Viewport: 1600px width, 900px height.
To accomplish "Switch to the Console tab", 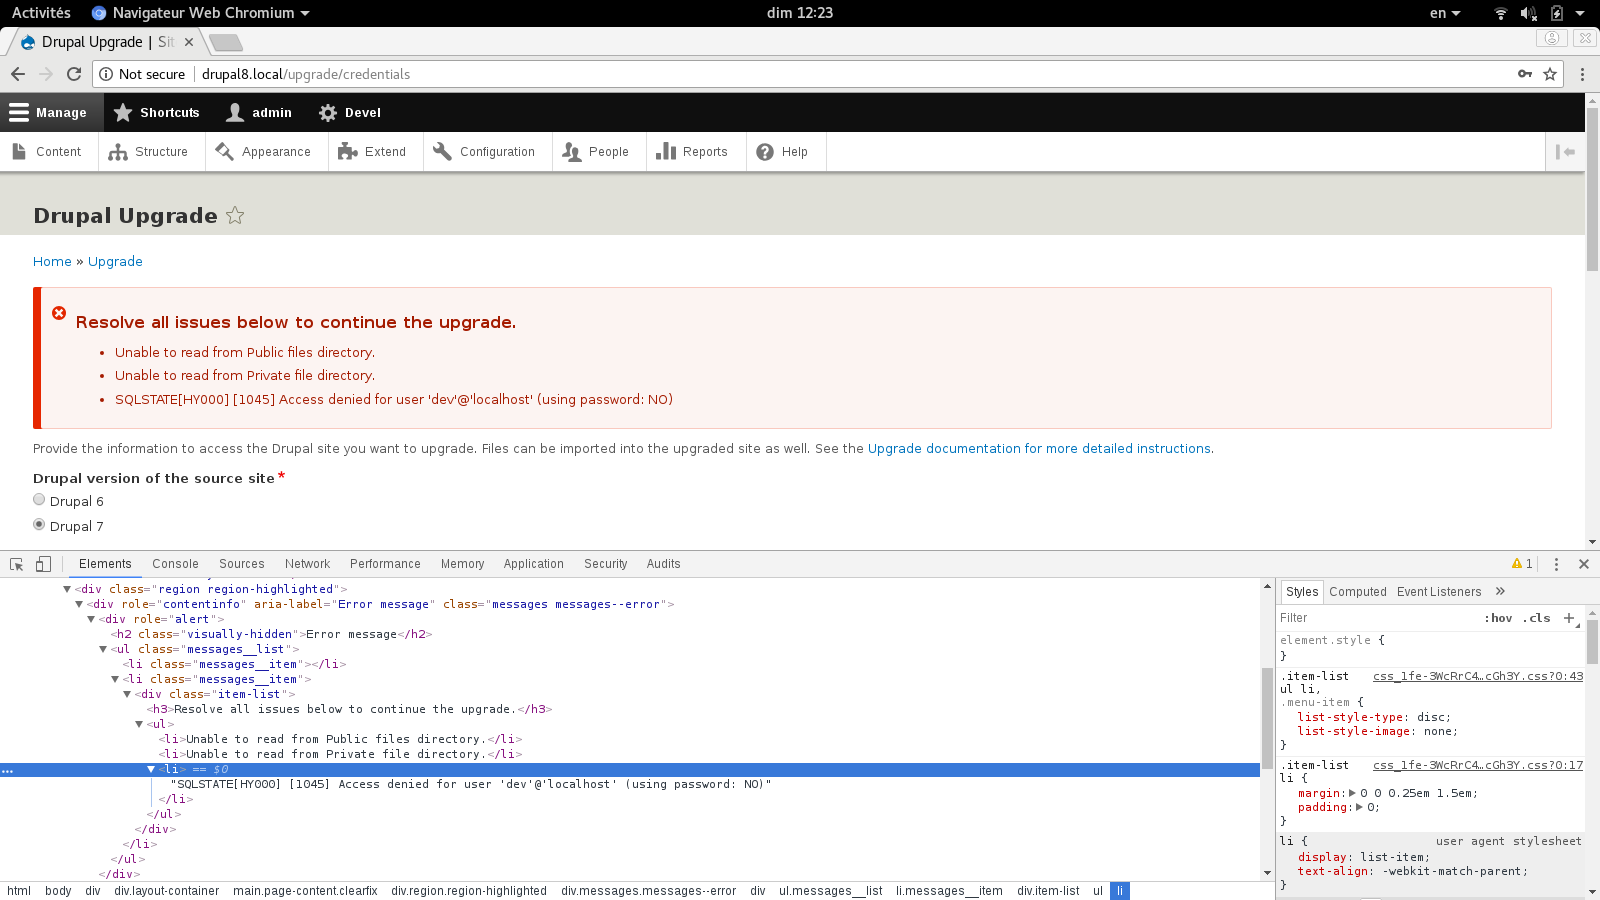I will [x=175, y=564].
